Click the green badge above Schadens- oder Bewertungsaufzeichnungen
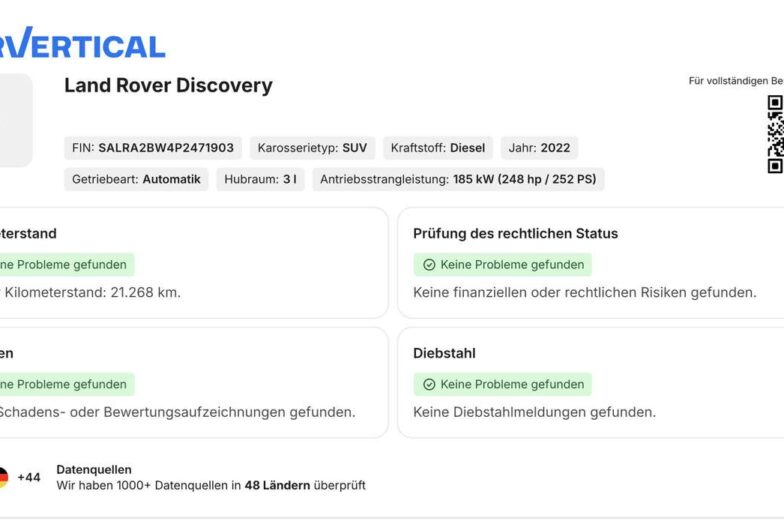The image size is (784, 527). tap(67, 384)
